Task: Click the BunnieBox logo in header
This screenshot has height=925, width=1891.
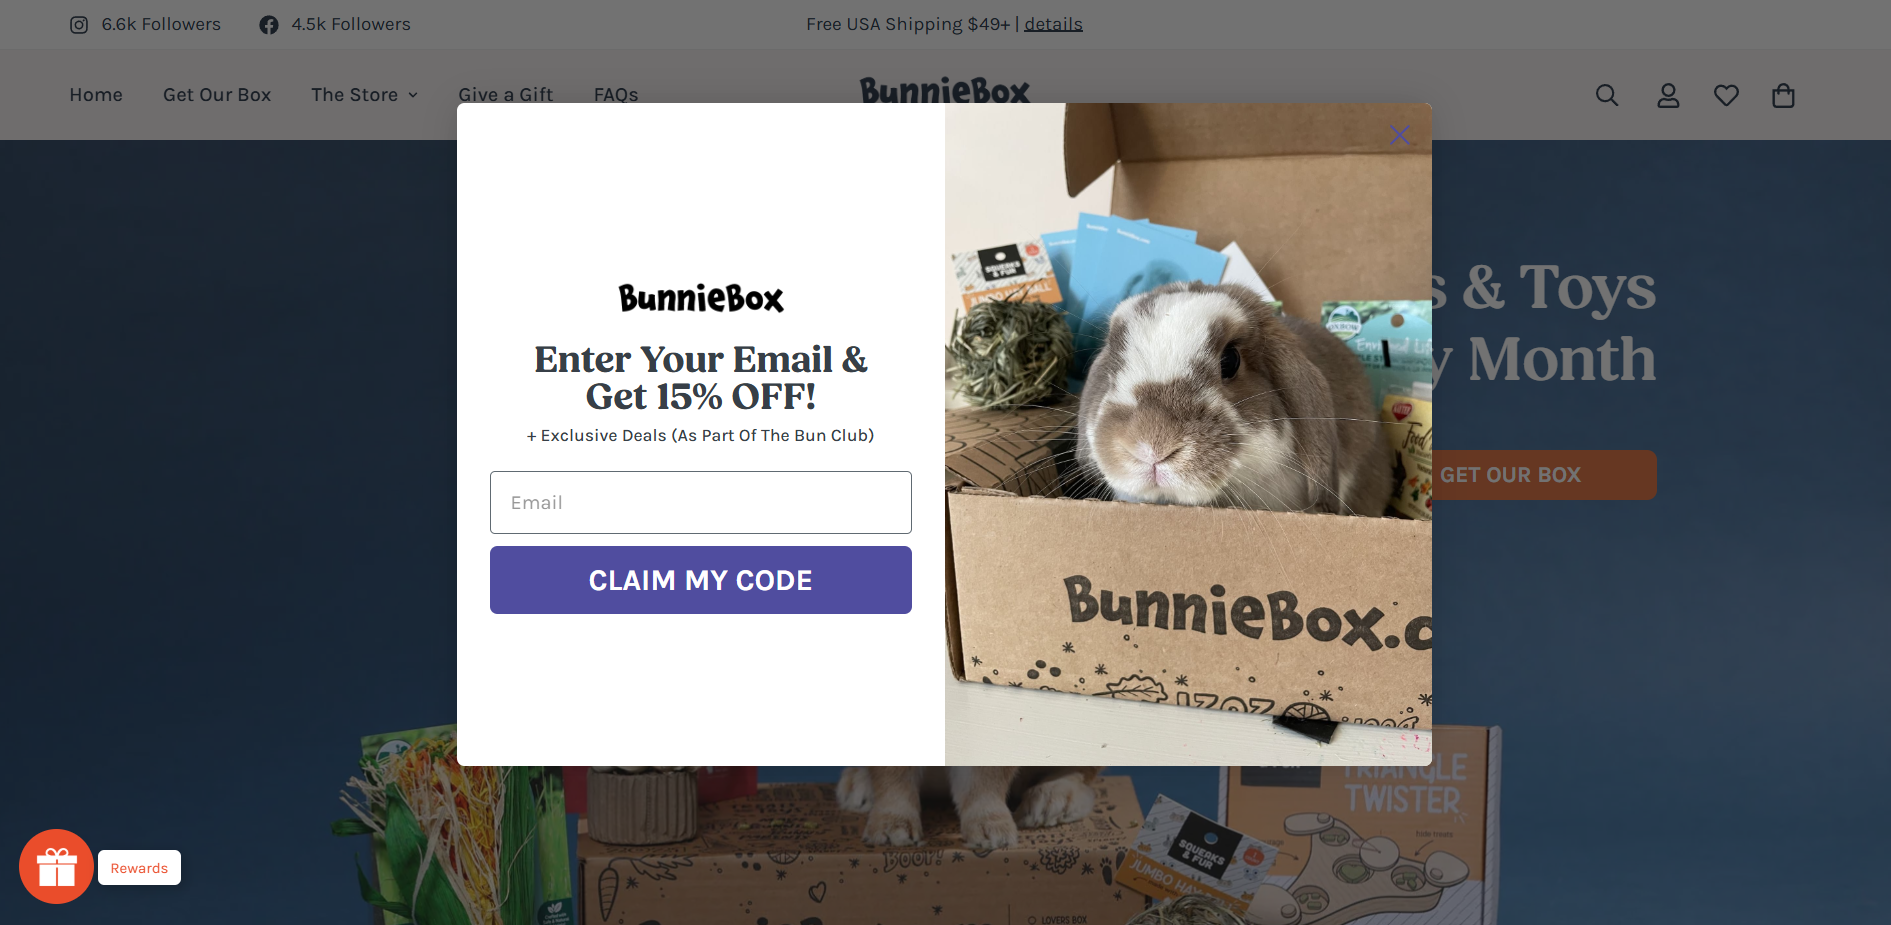Action: (x=945, y=91)
